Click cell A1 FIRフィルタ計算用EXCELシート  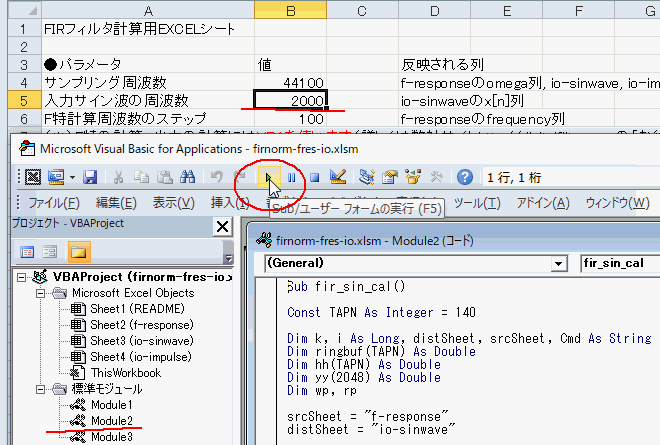coord(148,29)
